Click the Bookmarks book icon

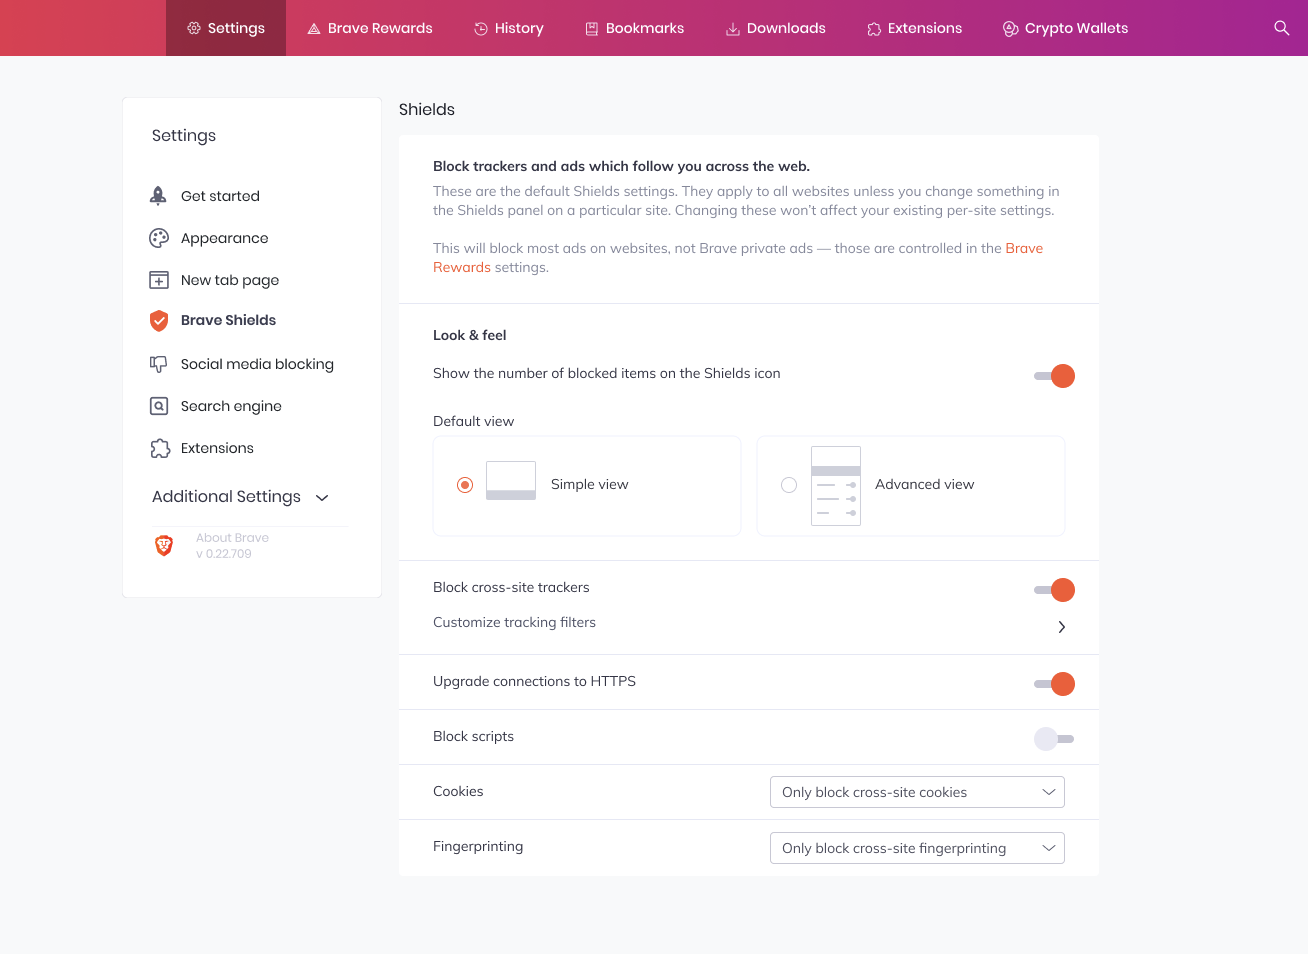pos(592,29)
